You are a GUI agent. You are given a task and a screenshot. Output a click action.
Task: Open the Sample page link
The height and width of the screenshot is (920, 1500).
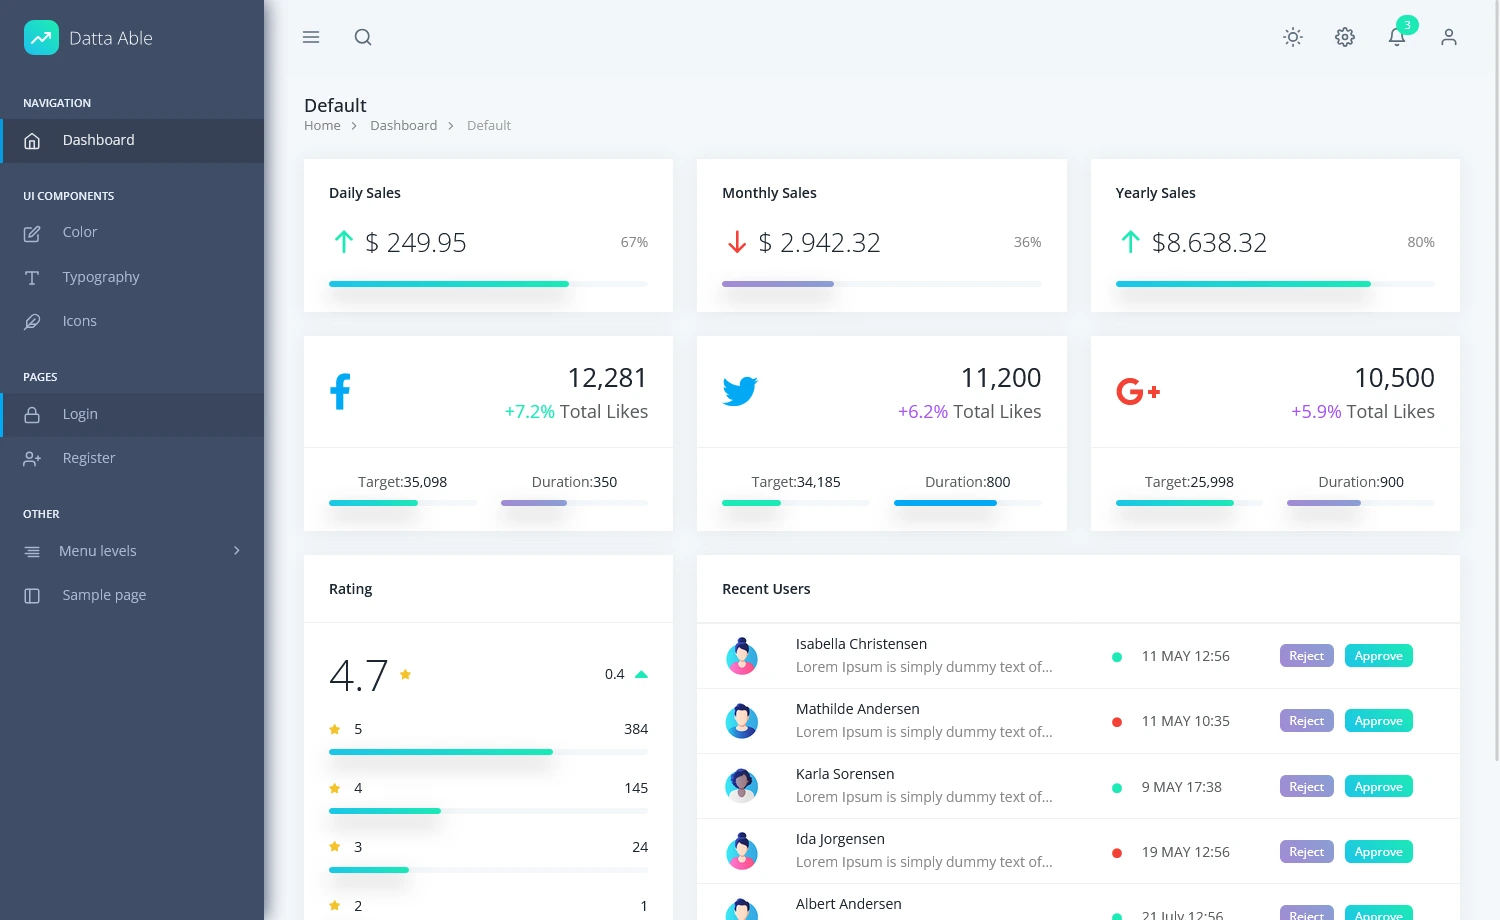(x=104, y=594)
